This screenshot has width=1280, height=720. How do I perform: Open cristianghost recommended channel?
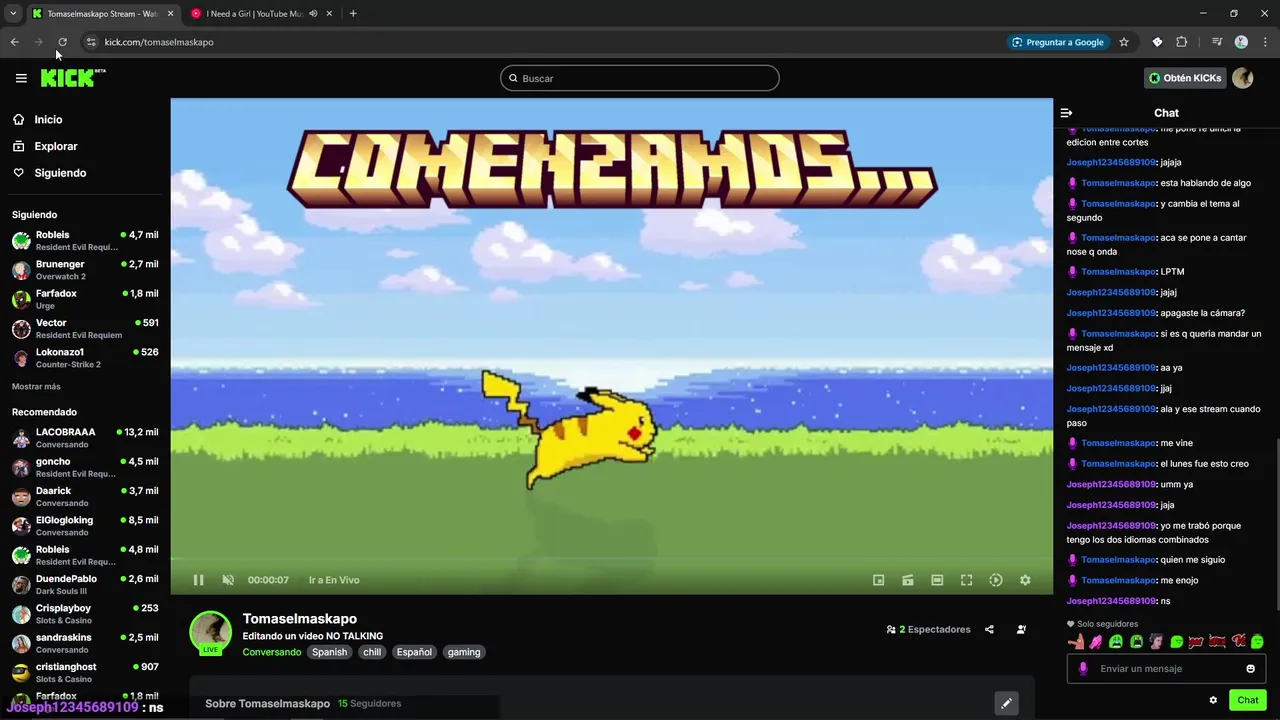pos(85,673)
